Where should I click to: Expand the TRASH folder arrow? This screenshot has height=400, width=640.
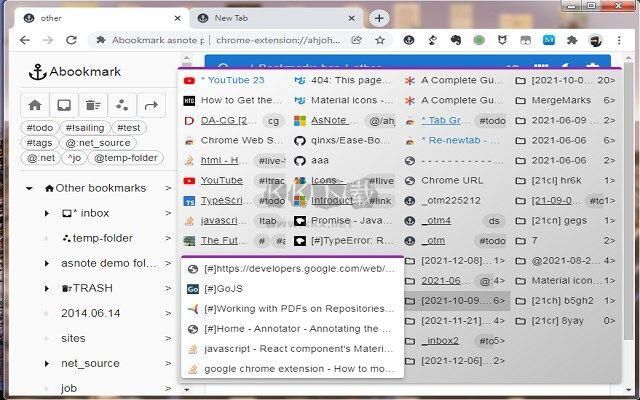point(47,288)
